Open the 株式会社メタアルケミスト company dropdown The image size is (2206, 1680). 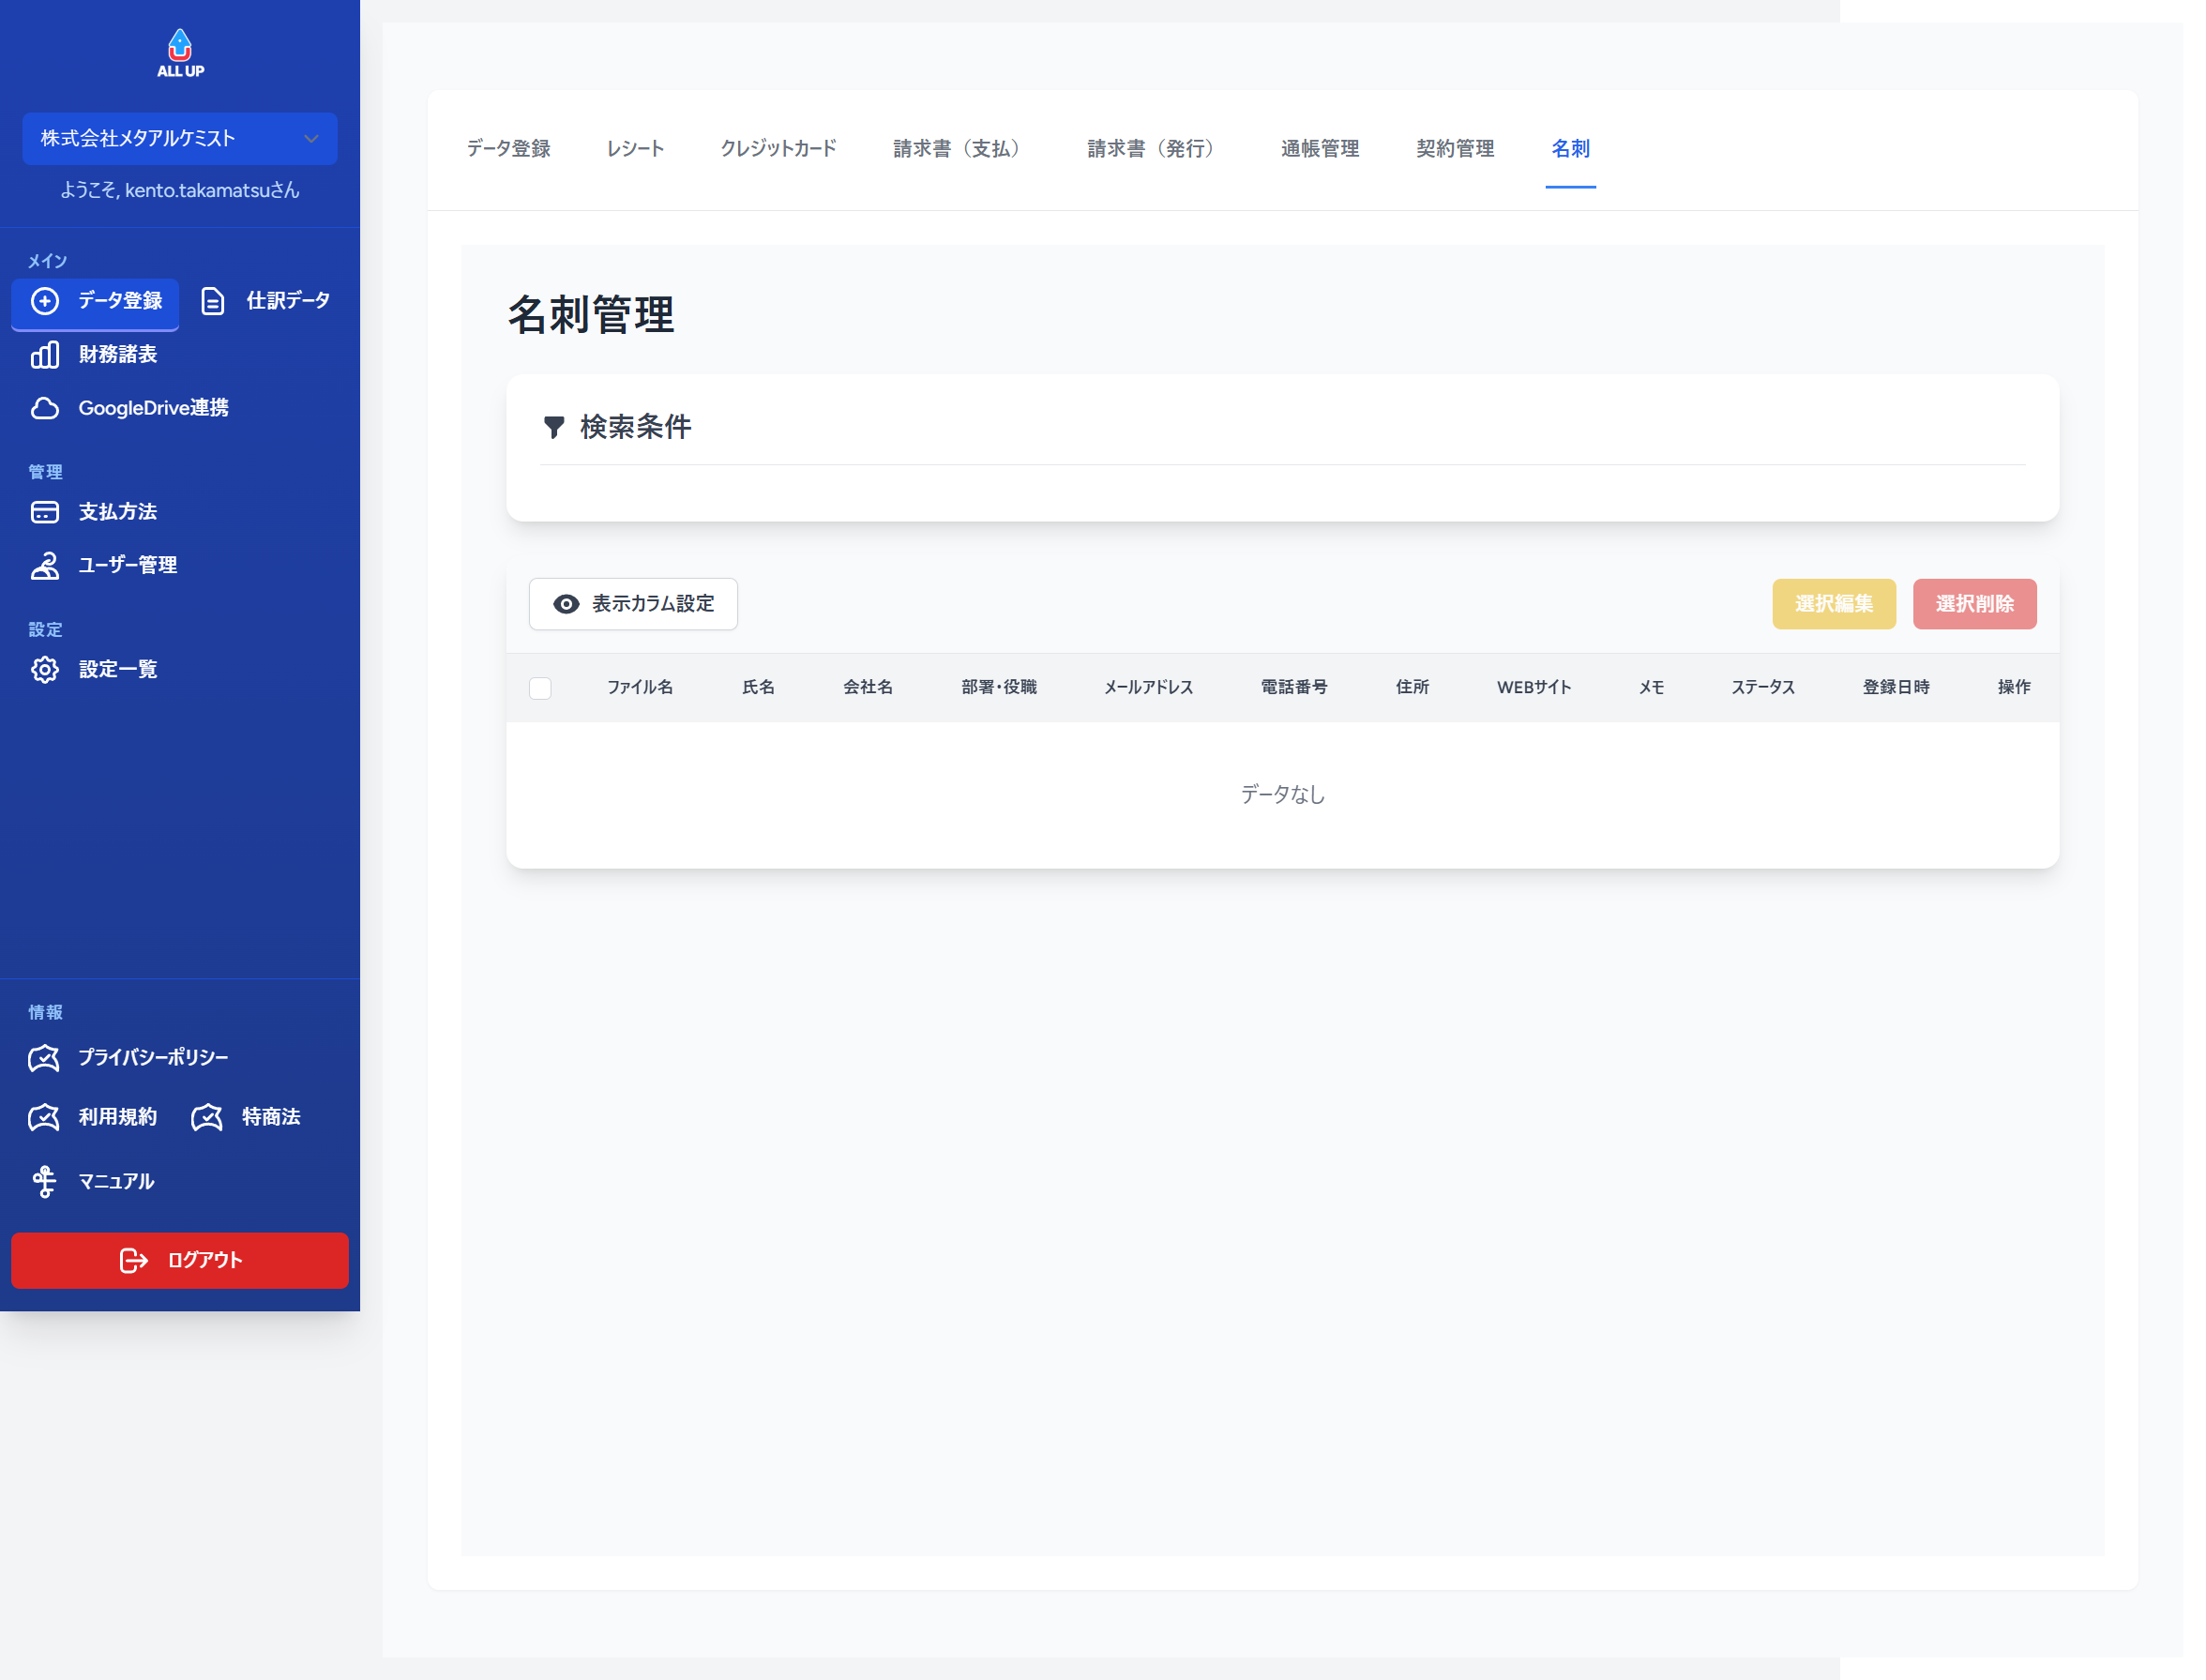(x=180, y=138)
